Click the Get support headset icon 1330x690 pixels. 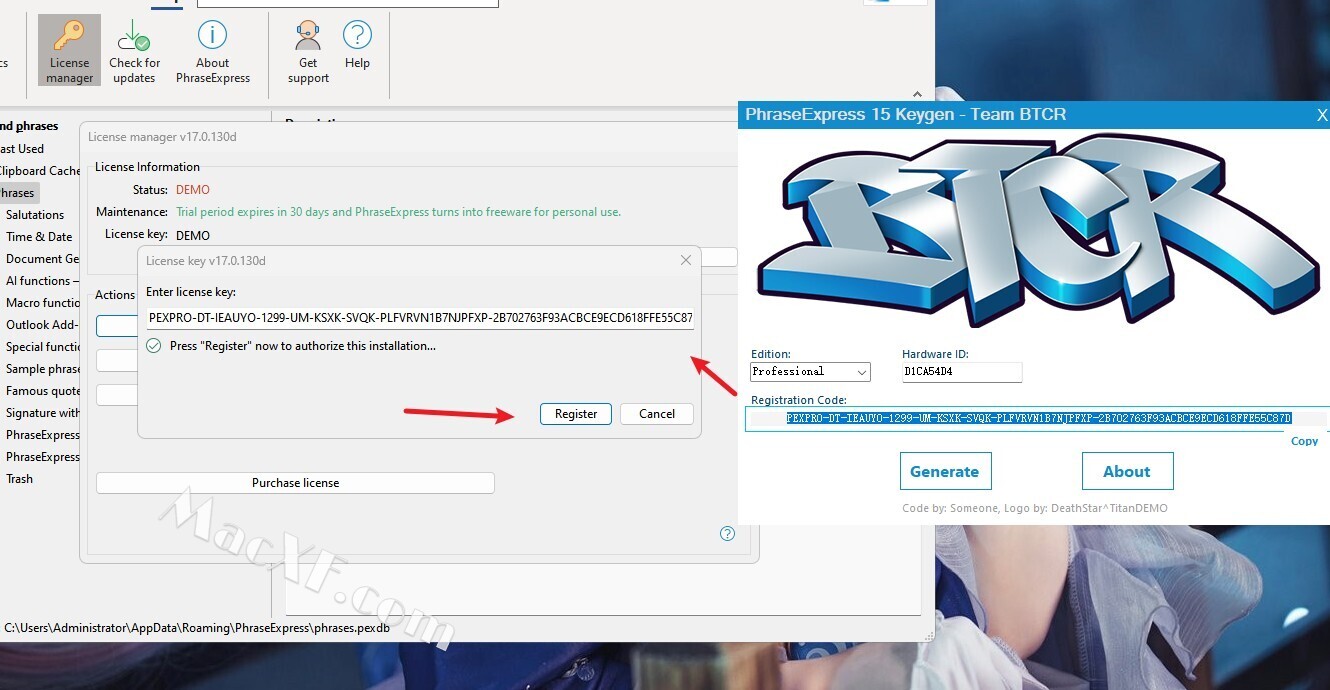coord(308,50)
